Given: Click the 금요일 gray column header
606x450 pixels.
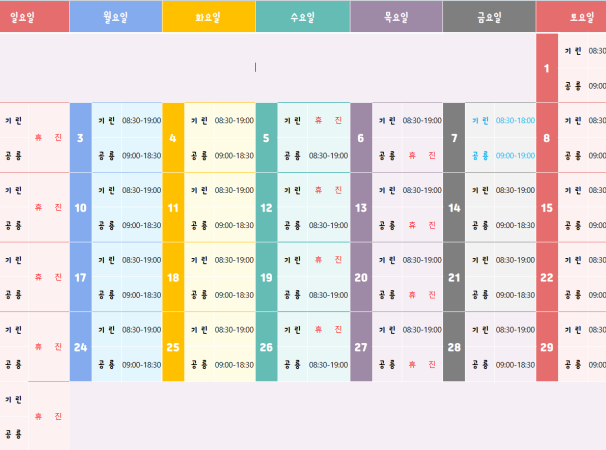Looking at the screenshot, I should (489, 17).
